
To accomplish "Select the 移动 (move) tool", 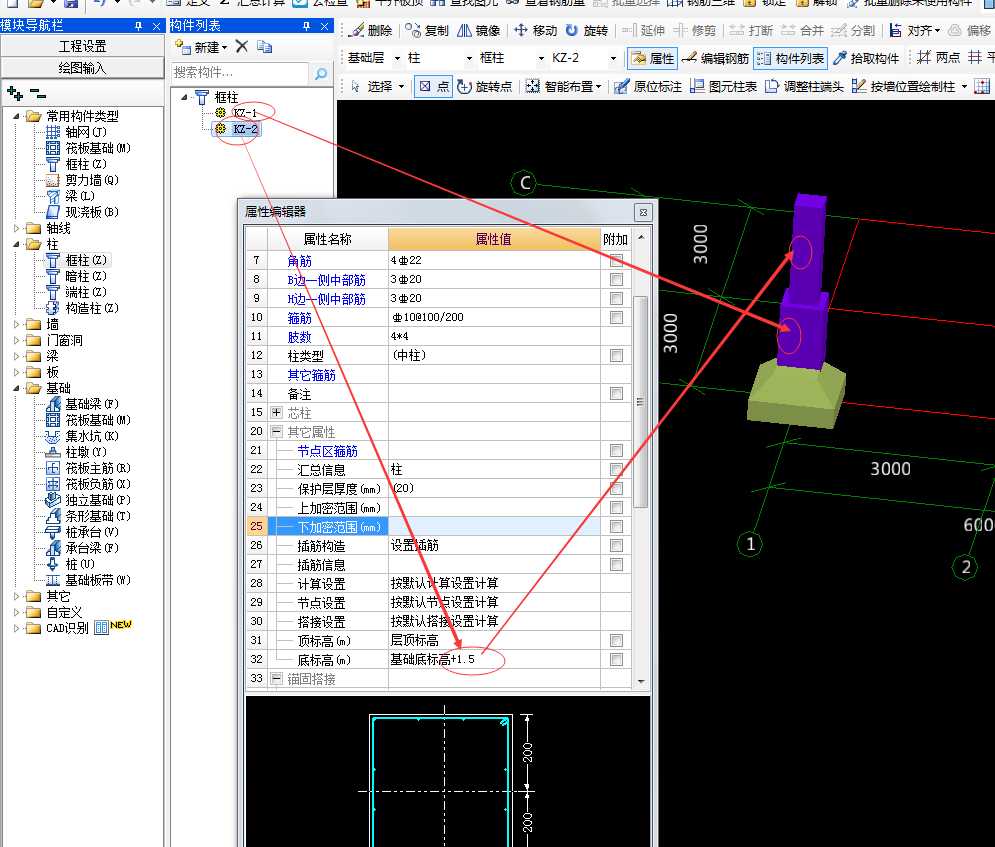I will [536, 30].
